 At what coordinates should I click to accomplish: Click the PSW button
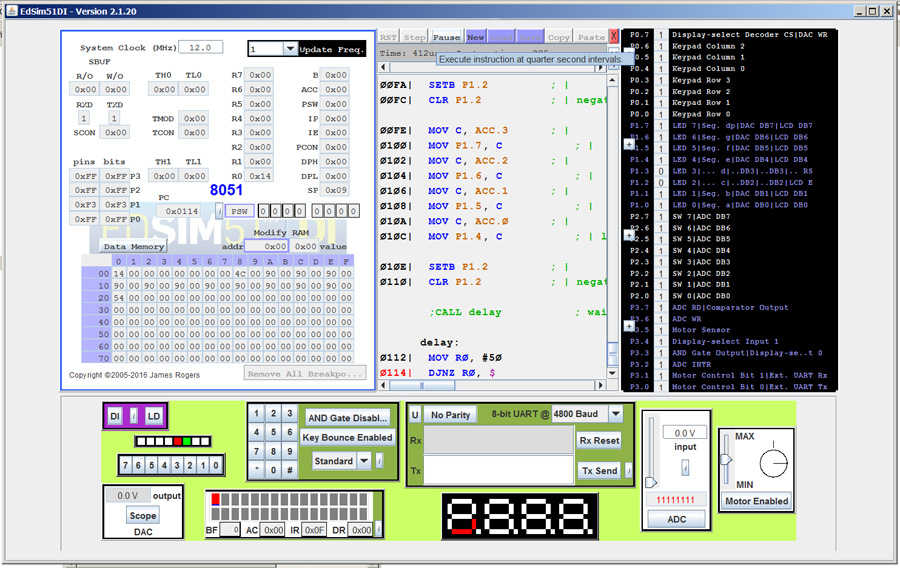tap(239, 211)
